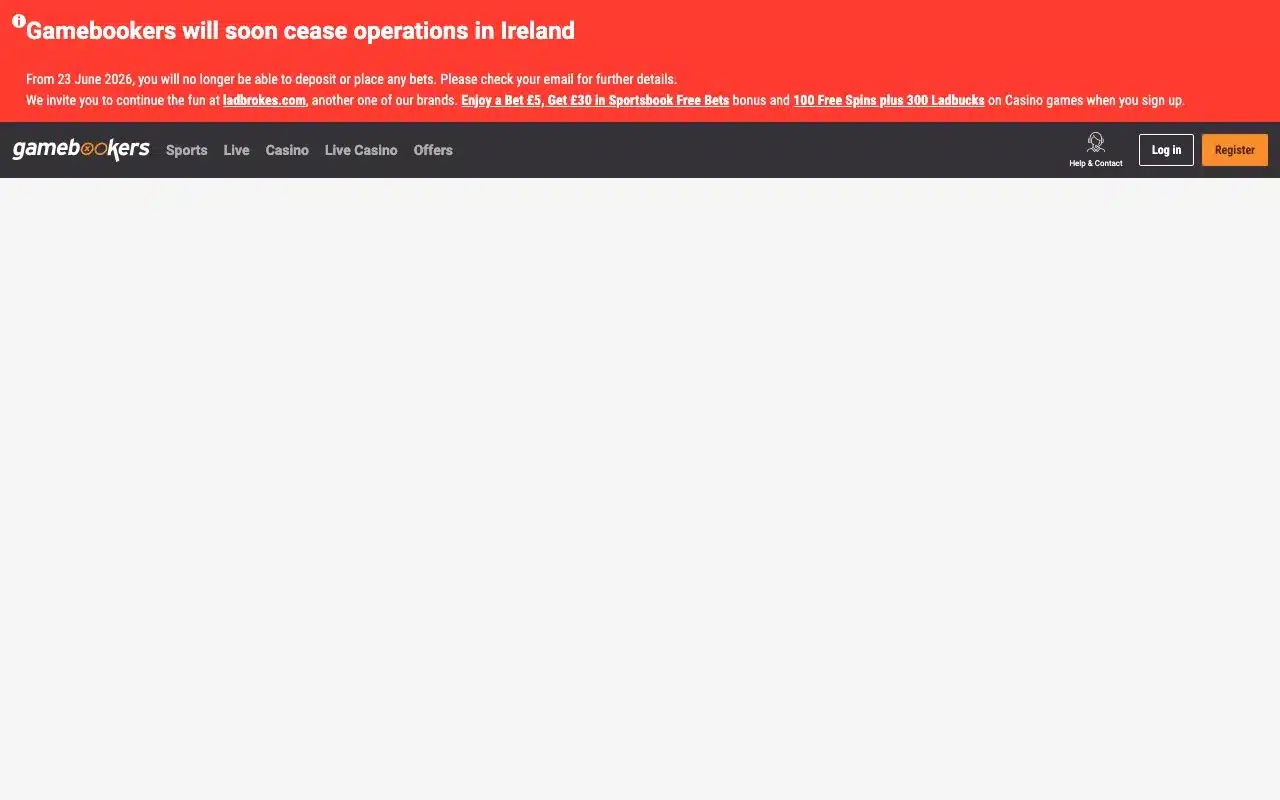Open the Help & Contact headset icon
This screenshot has width=1280, height=800.
(1096, 143)
